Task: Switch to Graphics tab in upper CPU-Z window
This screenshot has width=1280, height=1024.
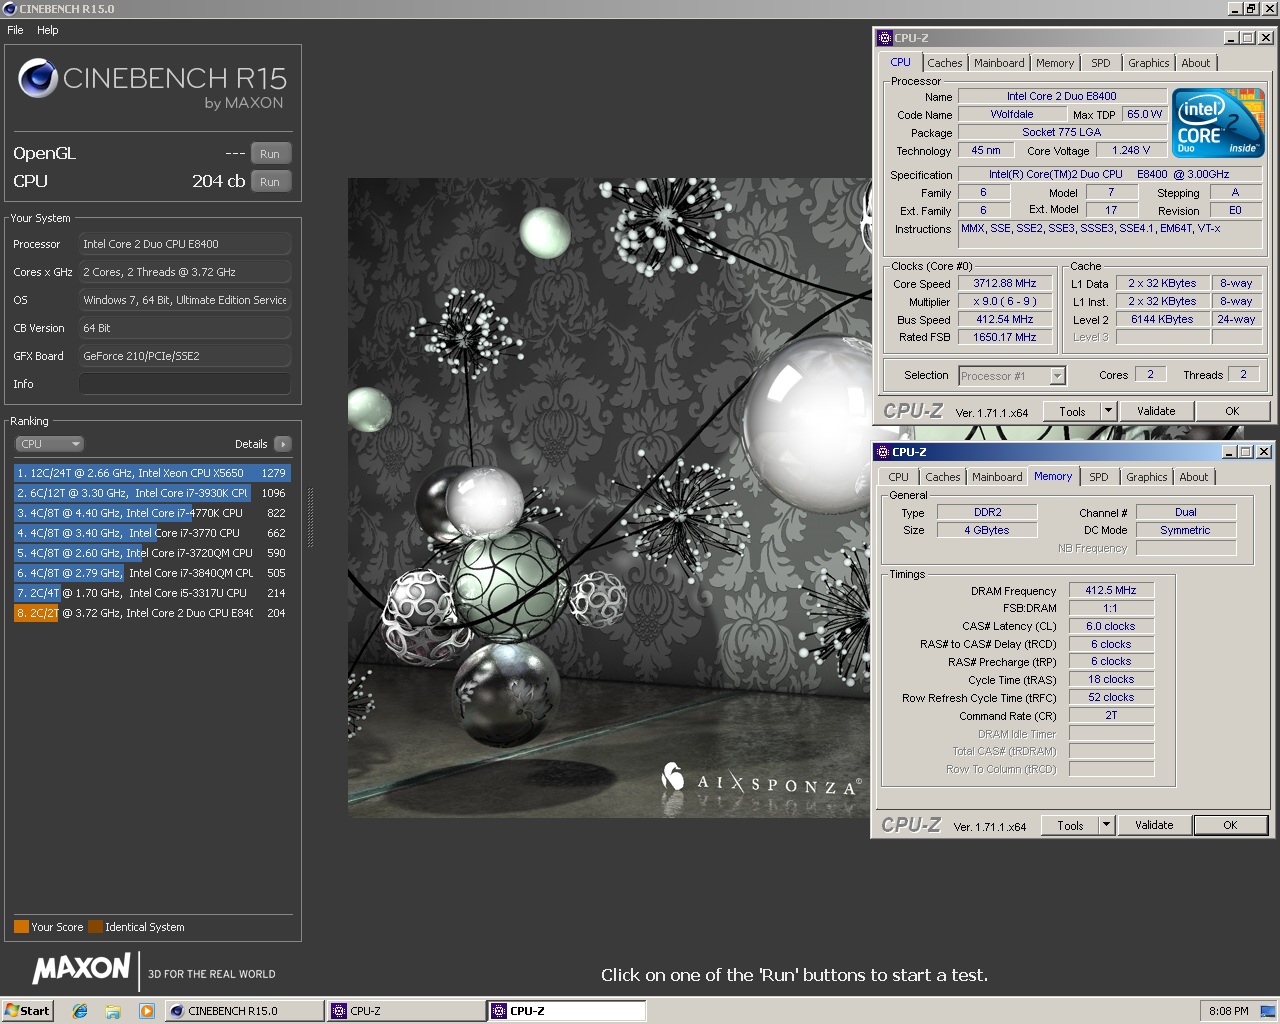Action: click(1149, 63)
